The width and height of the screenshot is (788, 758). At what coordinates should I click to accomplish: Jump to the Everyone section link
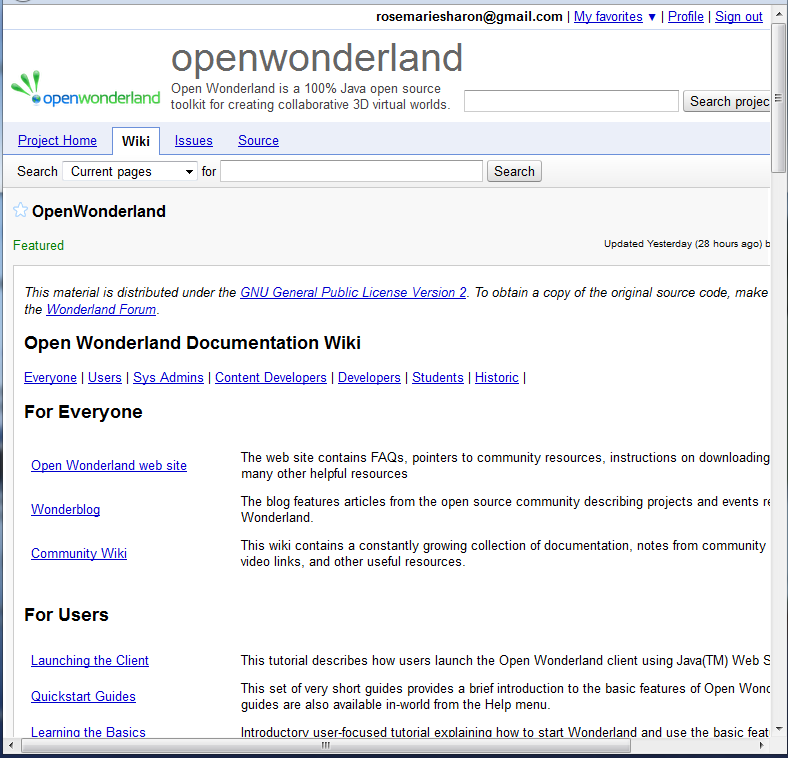click(50, 377)
